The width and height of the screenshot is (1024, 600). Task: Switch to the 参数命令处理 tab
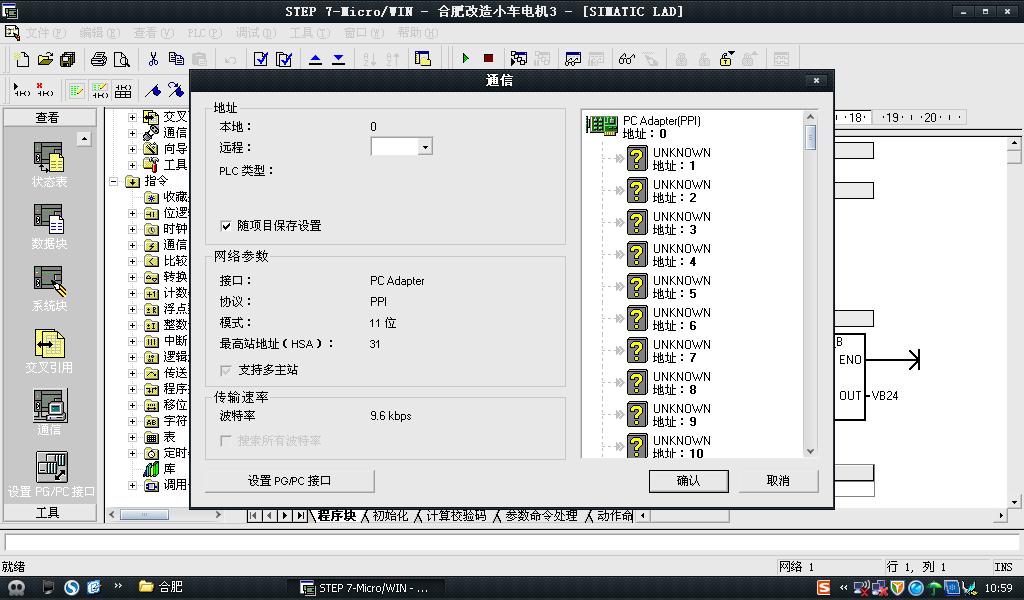click(541, 516)
